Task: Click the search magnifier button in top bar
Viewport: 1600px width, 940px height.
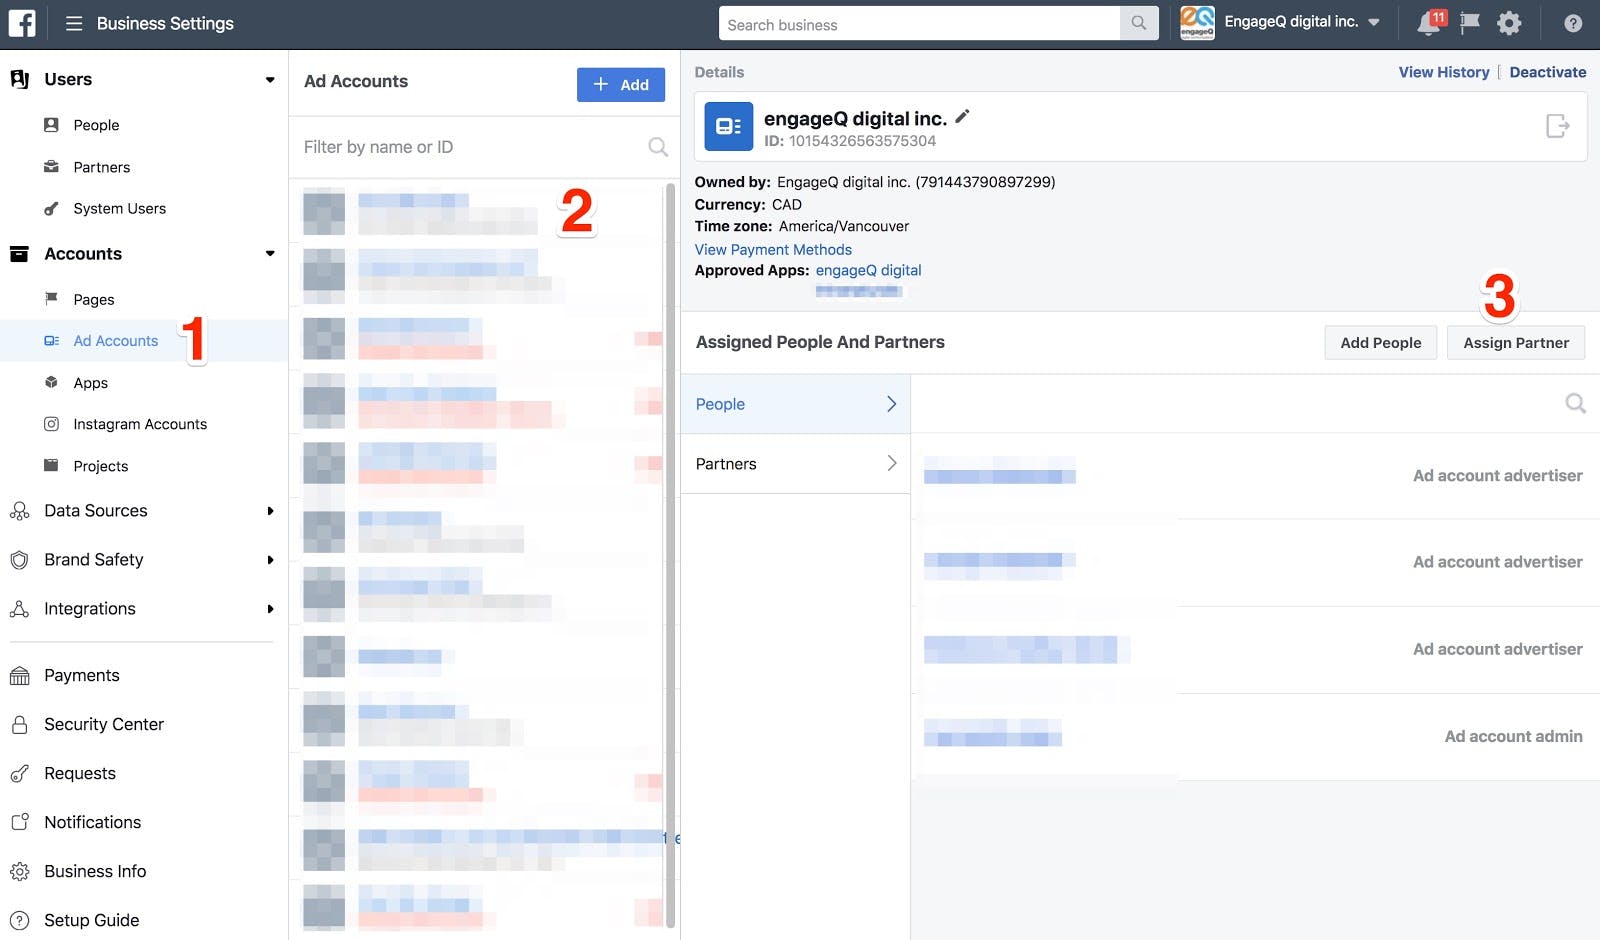Action: tap(1139, 24)
